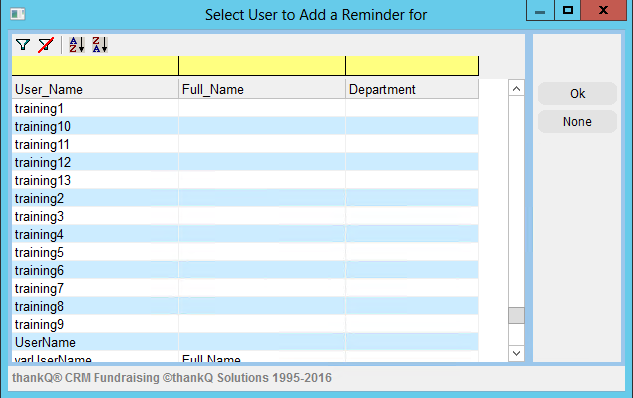Sort ascending with the A-Z icon
The height and width of the screenshot is (398, 633).
pos(77,44)
